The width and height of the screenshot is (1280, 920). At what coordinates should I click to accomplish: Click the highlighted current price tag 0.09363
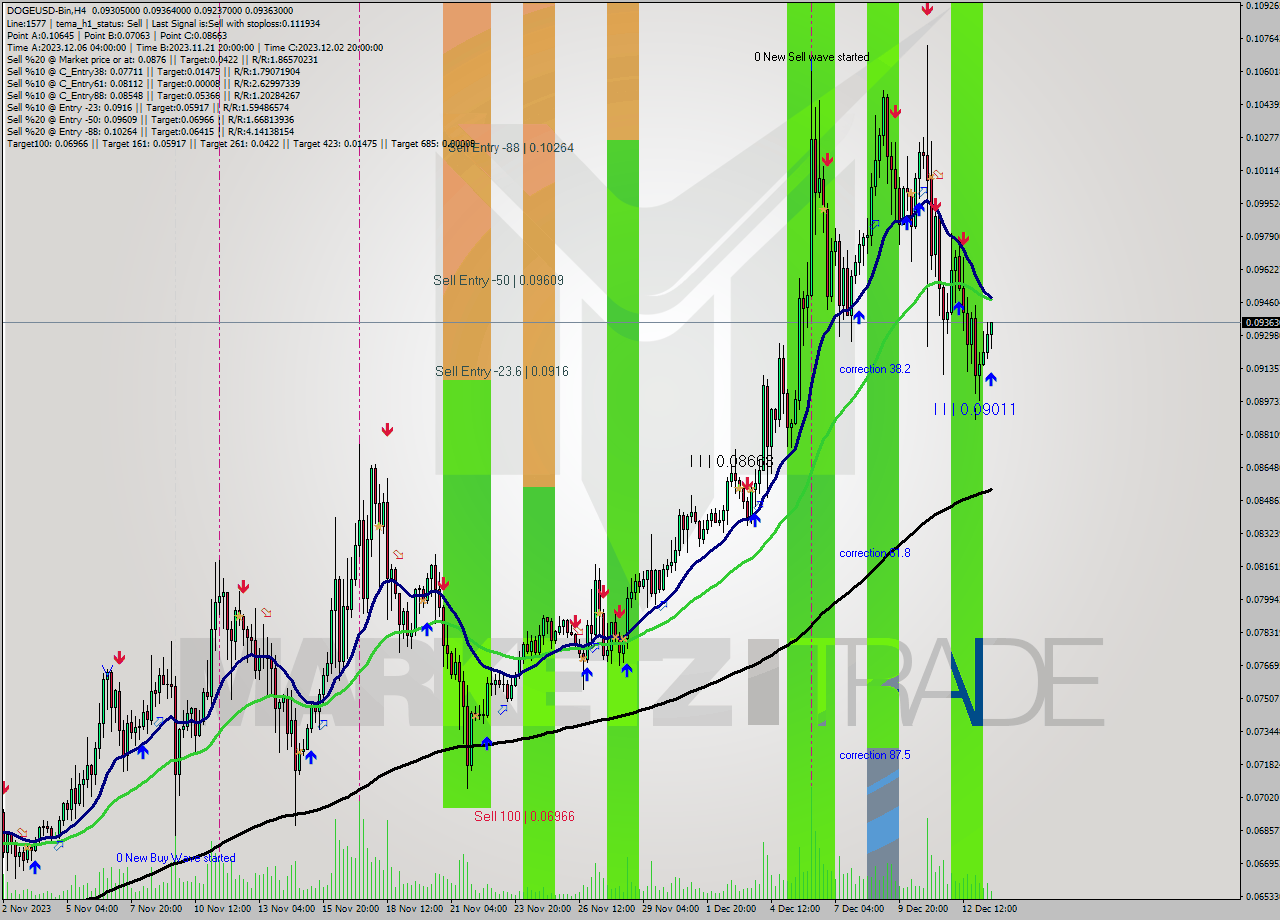click(x=1260, y=322)
